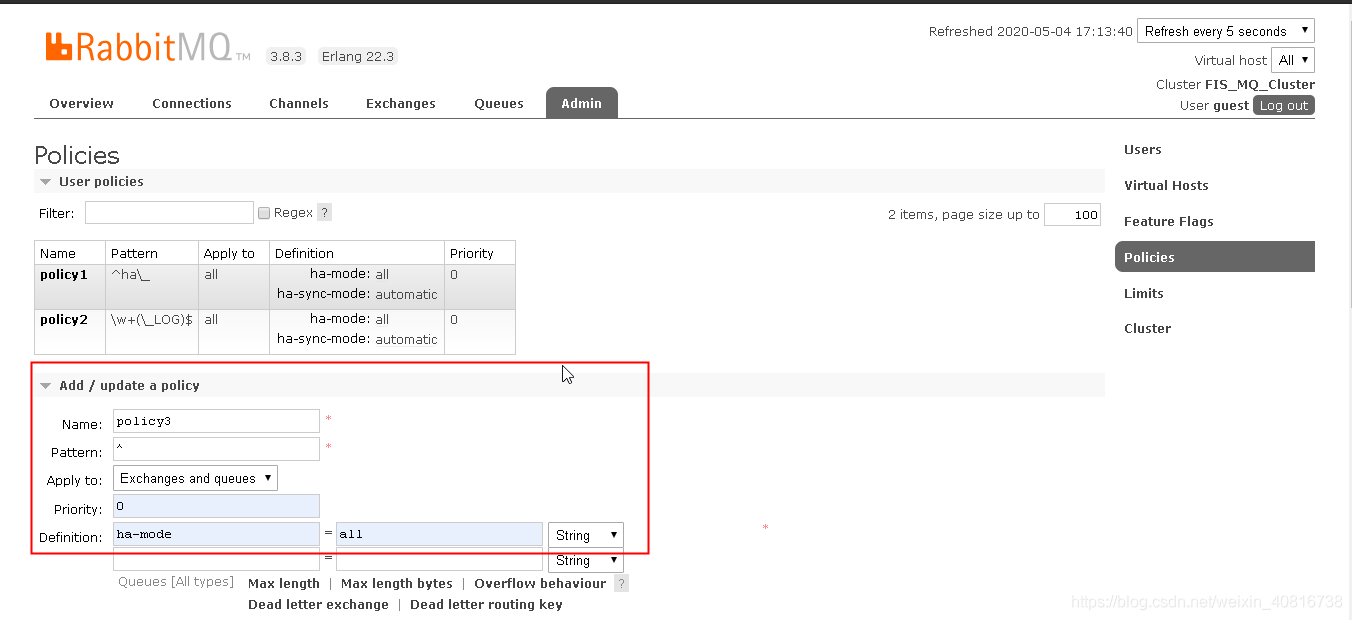Click the definition value field with all
The width and height of the screenshot is (1352, 620).
click(439, 534)
